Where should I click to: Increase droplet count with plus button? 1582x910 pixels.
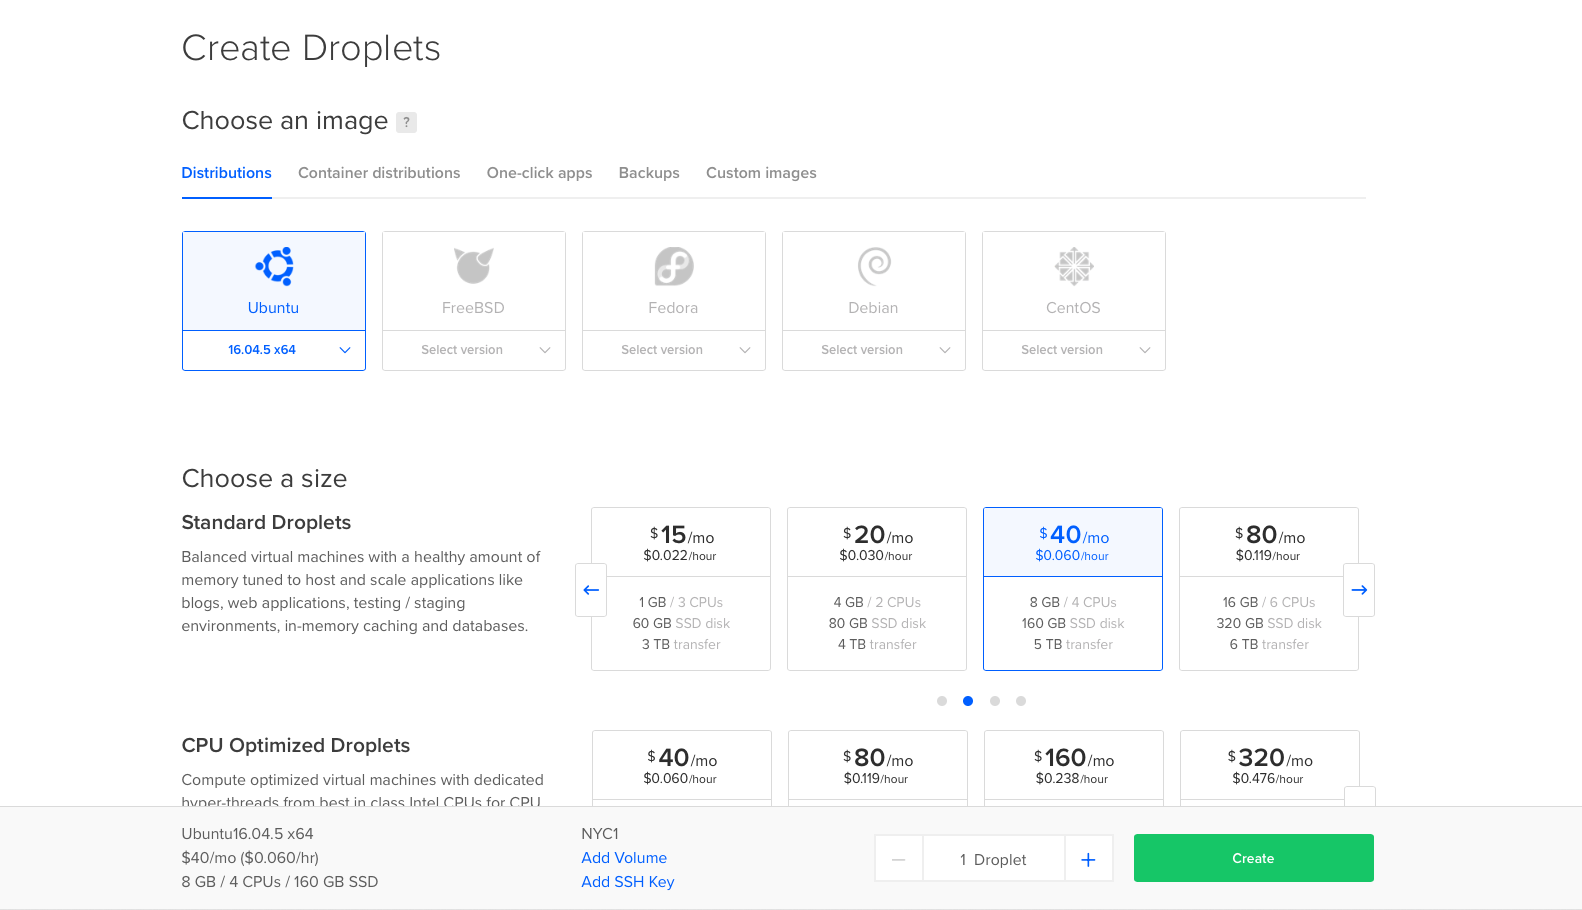(1088, 859)
